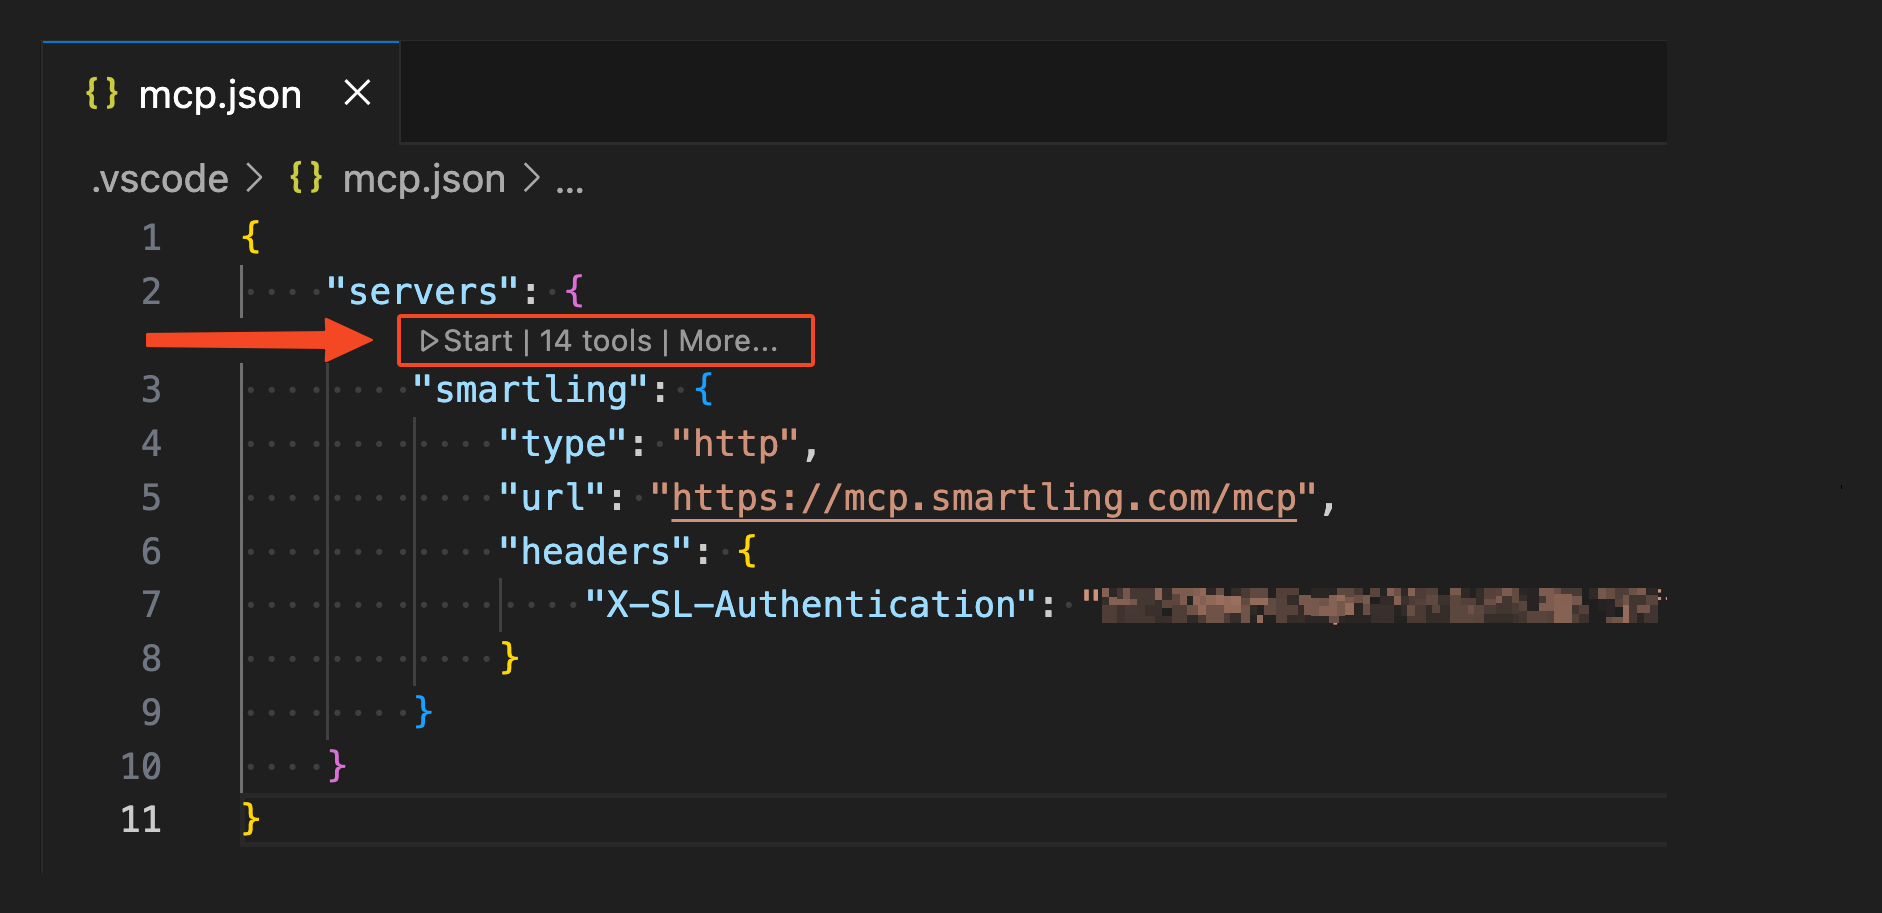Viewport: 1882px width, 913px height.
Task: Start the smartling MCP server via code lens
Action: 467,341
